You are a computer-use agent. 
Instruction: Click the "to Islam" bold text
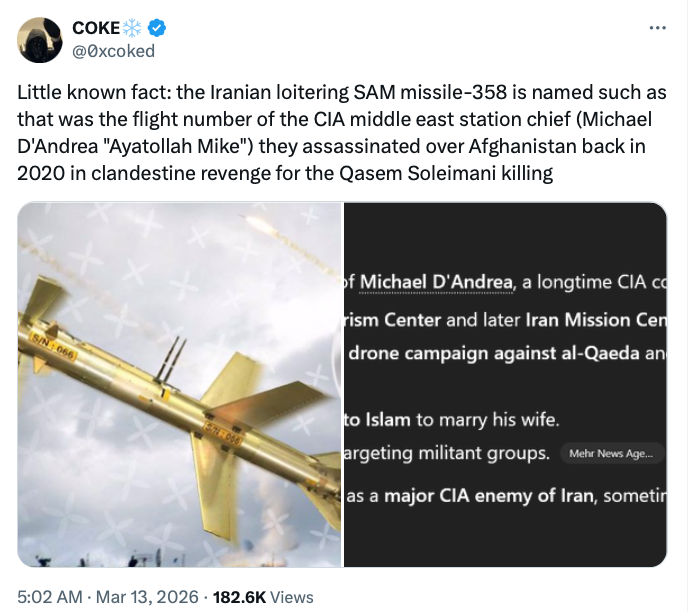[376, 419]
